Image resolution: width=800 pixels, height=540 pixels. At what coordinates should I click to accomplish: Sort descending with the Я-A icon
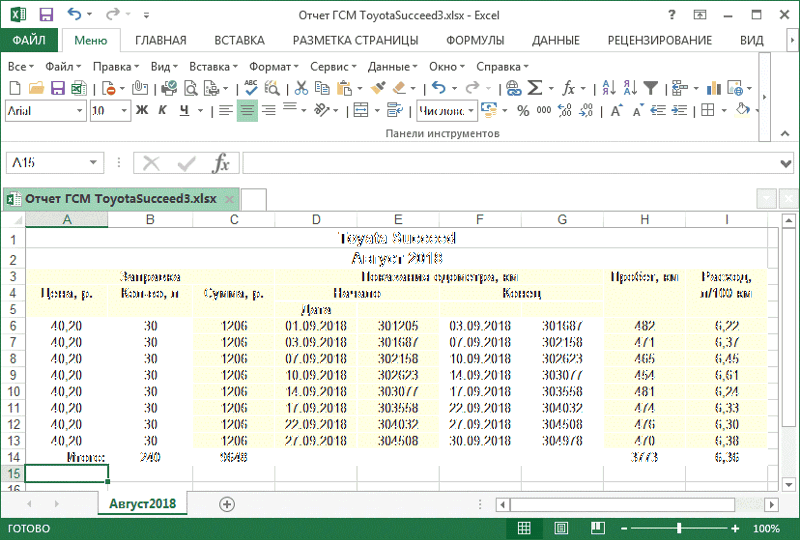click(630, 88)
